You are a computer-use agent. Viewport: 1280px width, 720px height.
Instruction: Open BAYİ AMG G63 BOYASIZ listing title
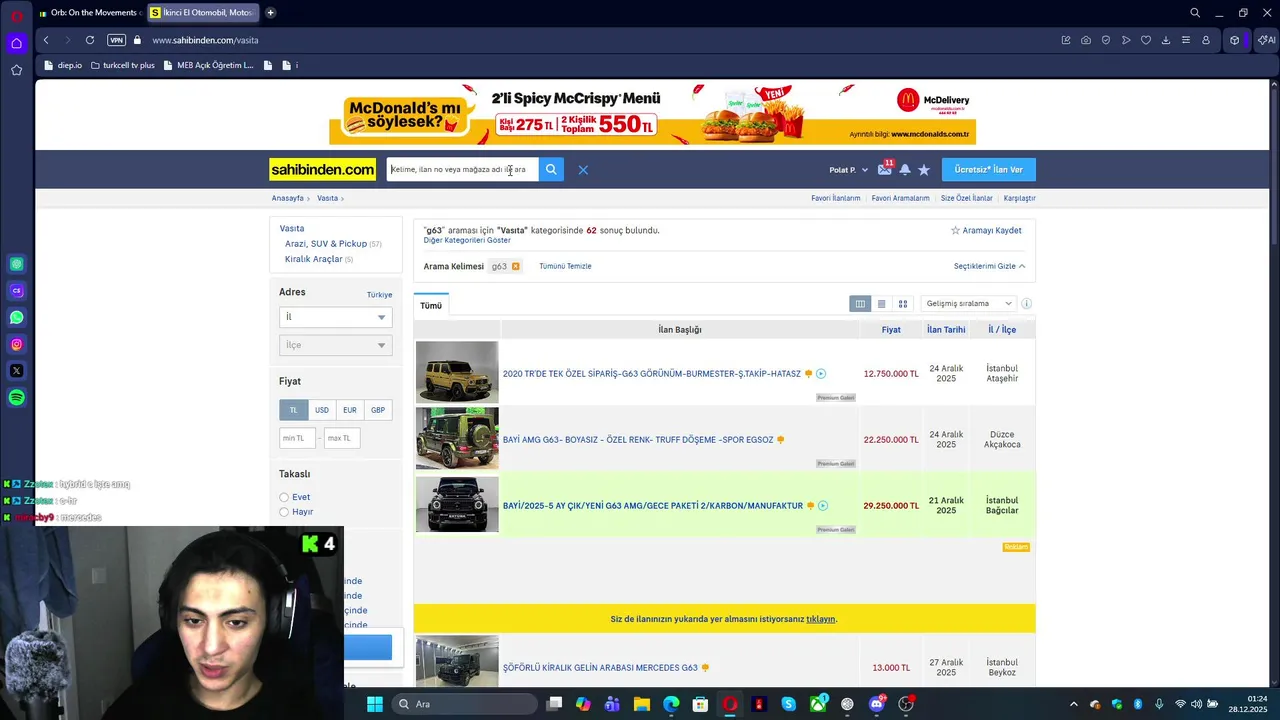coord(638,440)
